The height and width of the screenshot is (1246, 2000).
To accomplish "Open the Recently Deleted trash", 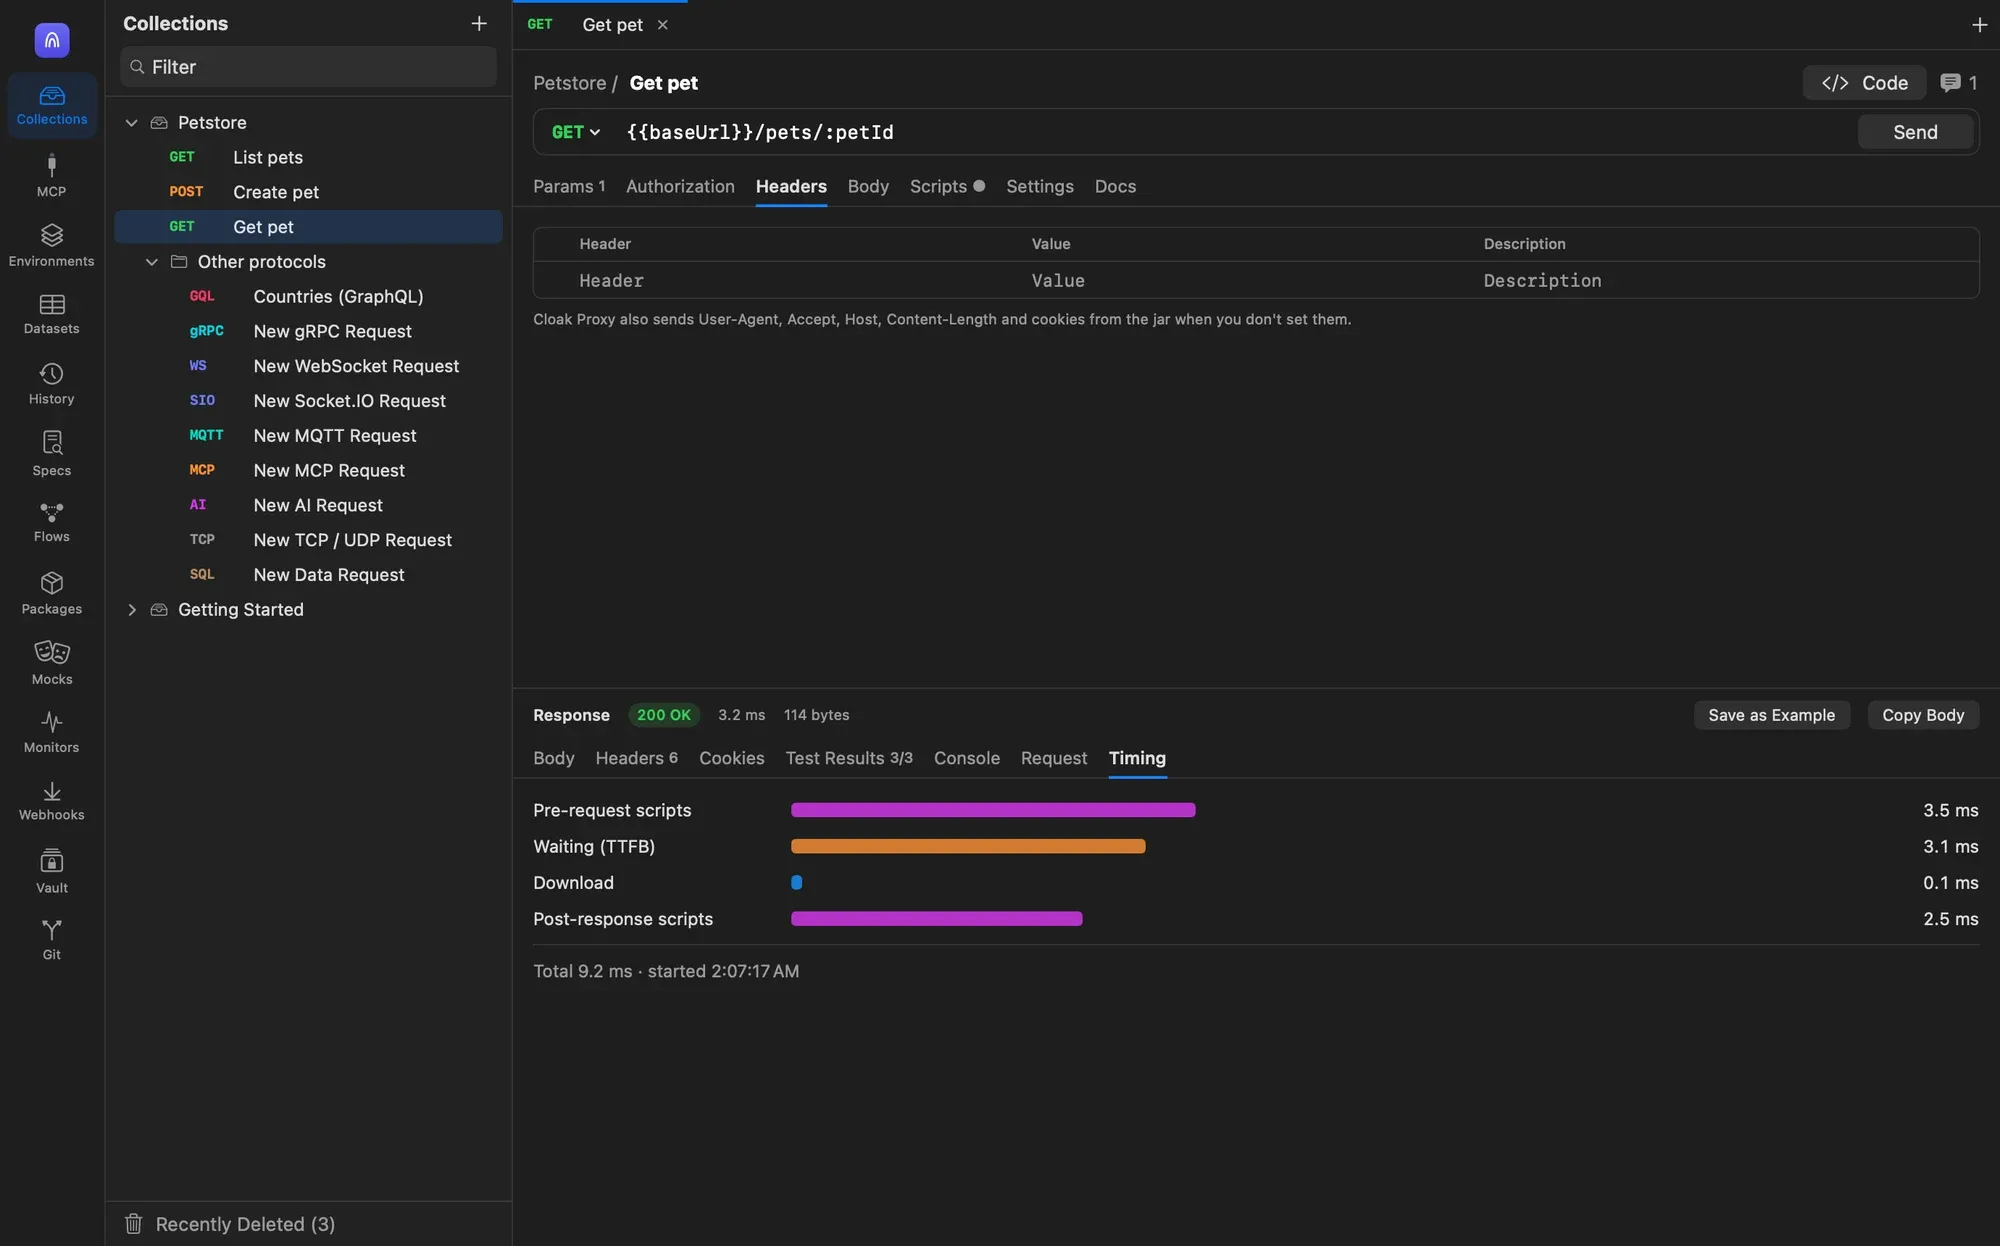I will point(230,1224).
